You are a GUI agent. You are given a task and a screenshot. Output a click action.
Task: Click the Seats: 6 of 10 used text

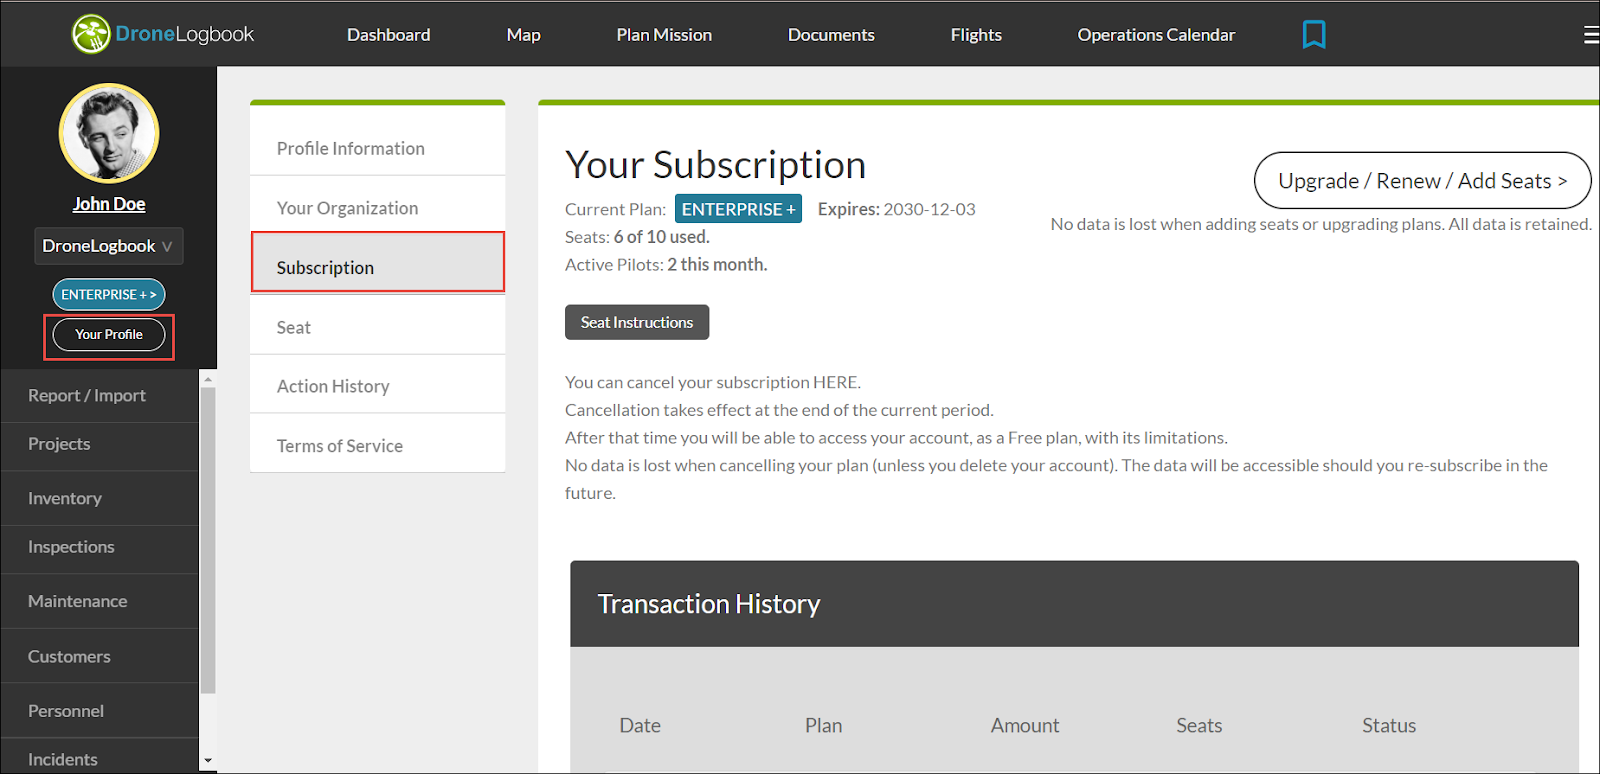(637, 237)
